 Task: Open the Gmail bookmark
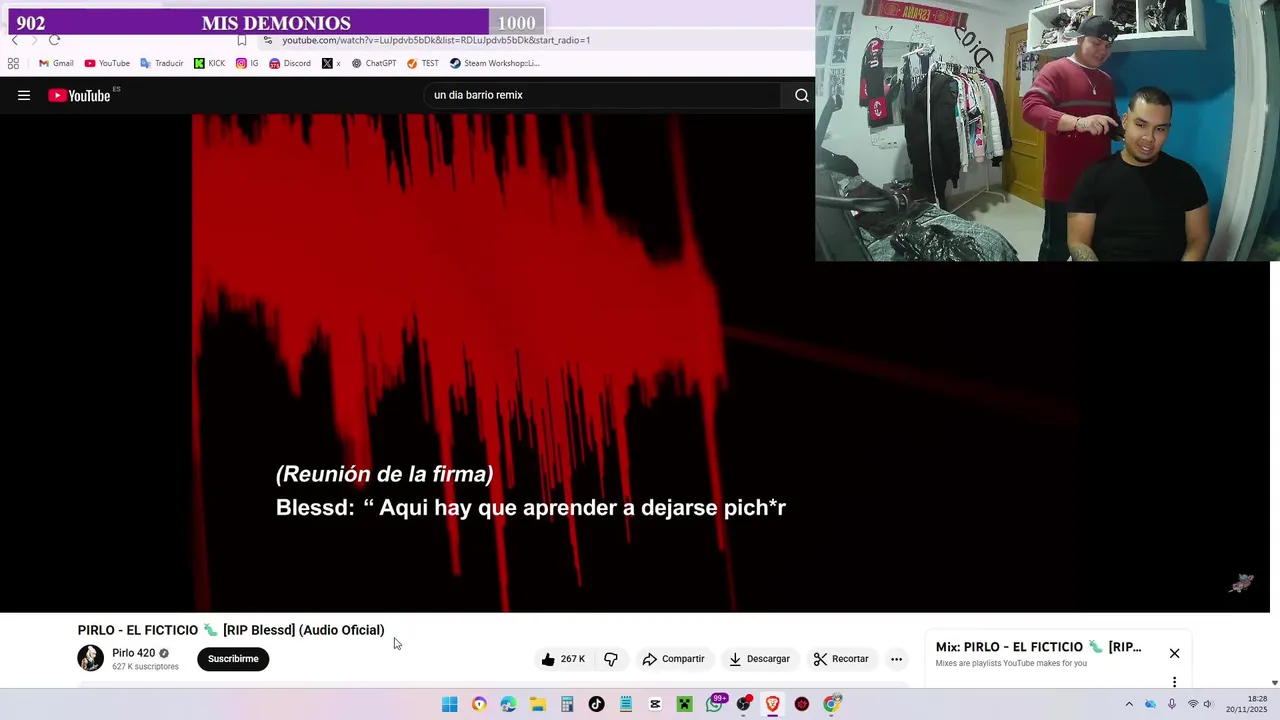55,63
